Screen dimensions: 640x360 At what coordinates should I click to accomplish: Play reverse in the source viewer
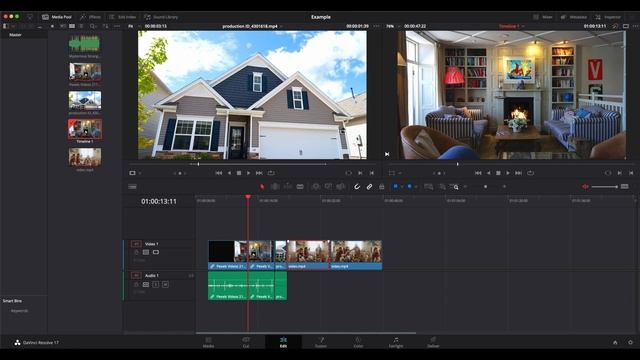click(x=229, y=173)
